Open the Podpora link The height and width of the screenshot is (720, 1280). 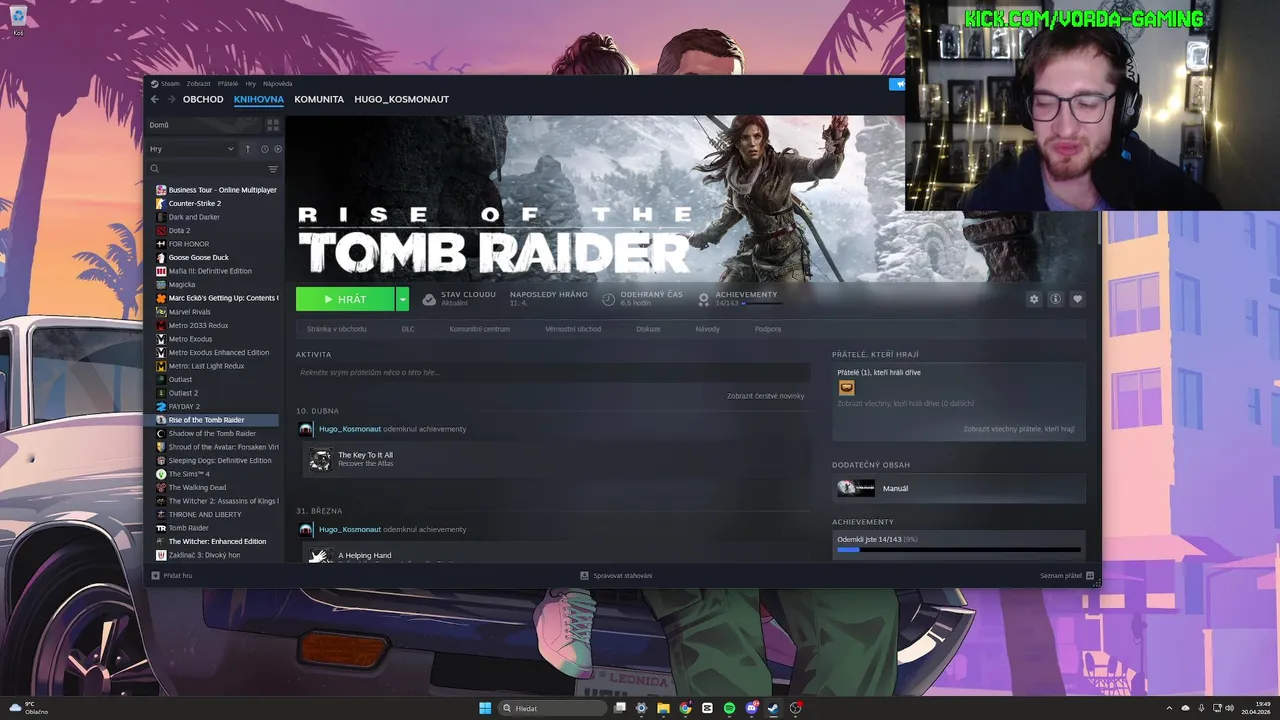tap(768, 329)
